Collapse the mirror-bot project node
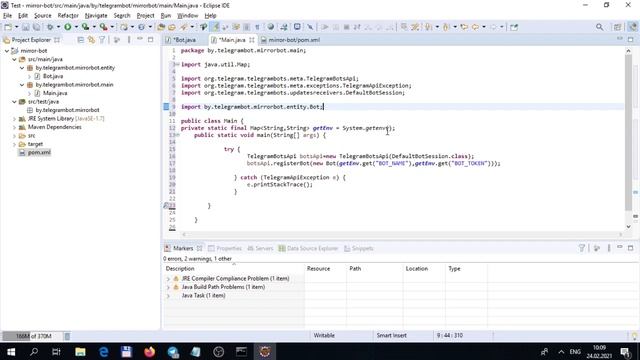This screenshot has height=360, width=640. [7, 51]
